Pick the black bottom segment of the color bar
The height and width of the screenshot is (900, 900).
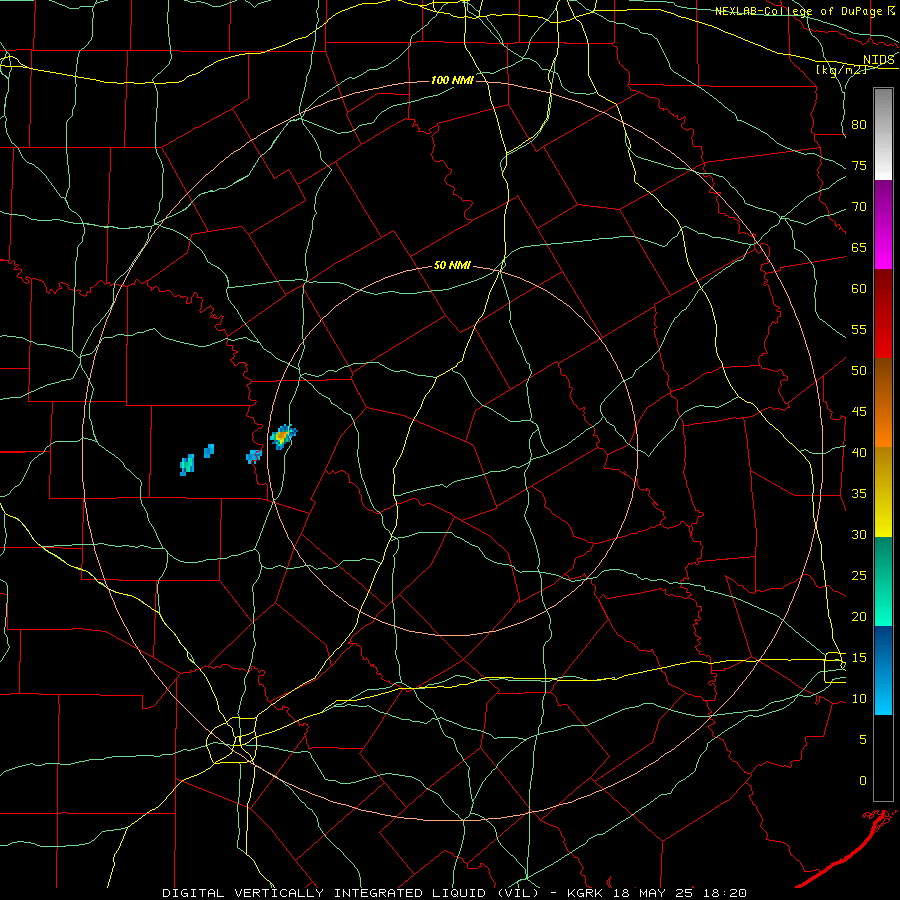883,758
